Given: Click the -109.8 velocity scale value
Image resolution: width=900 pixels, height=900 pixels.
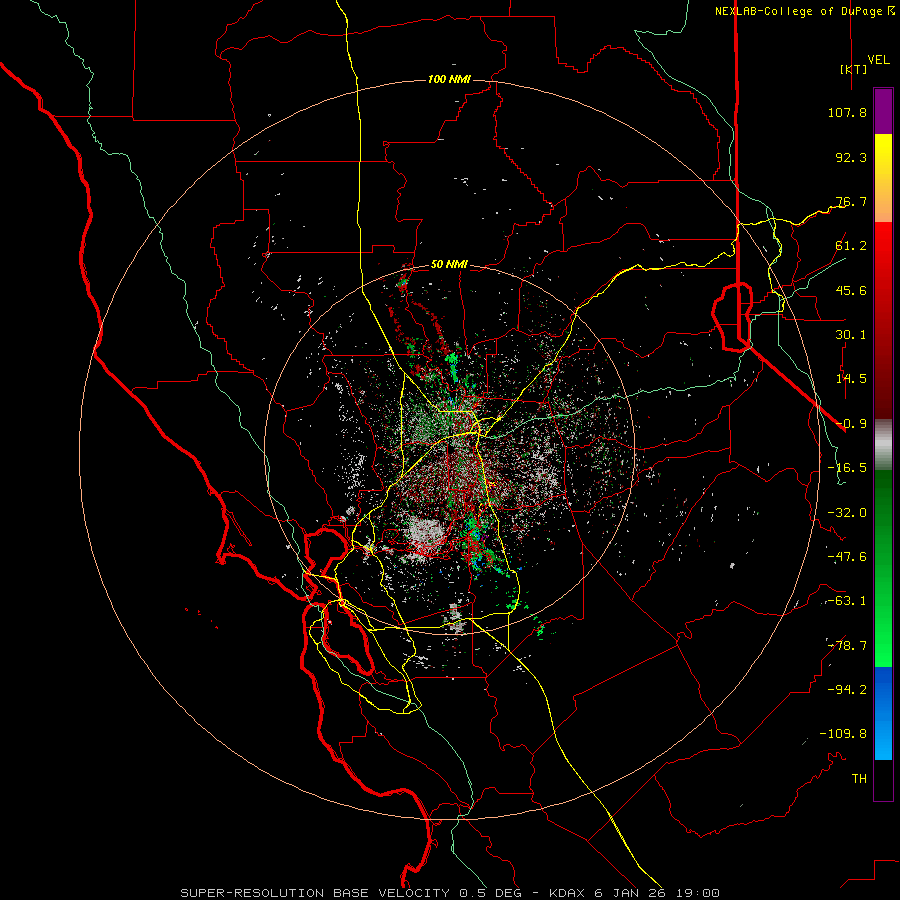Looking at the screenshot, I should [x=843, y=734].
